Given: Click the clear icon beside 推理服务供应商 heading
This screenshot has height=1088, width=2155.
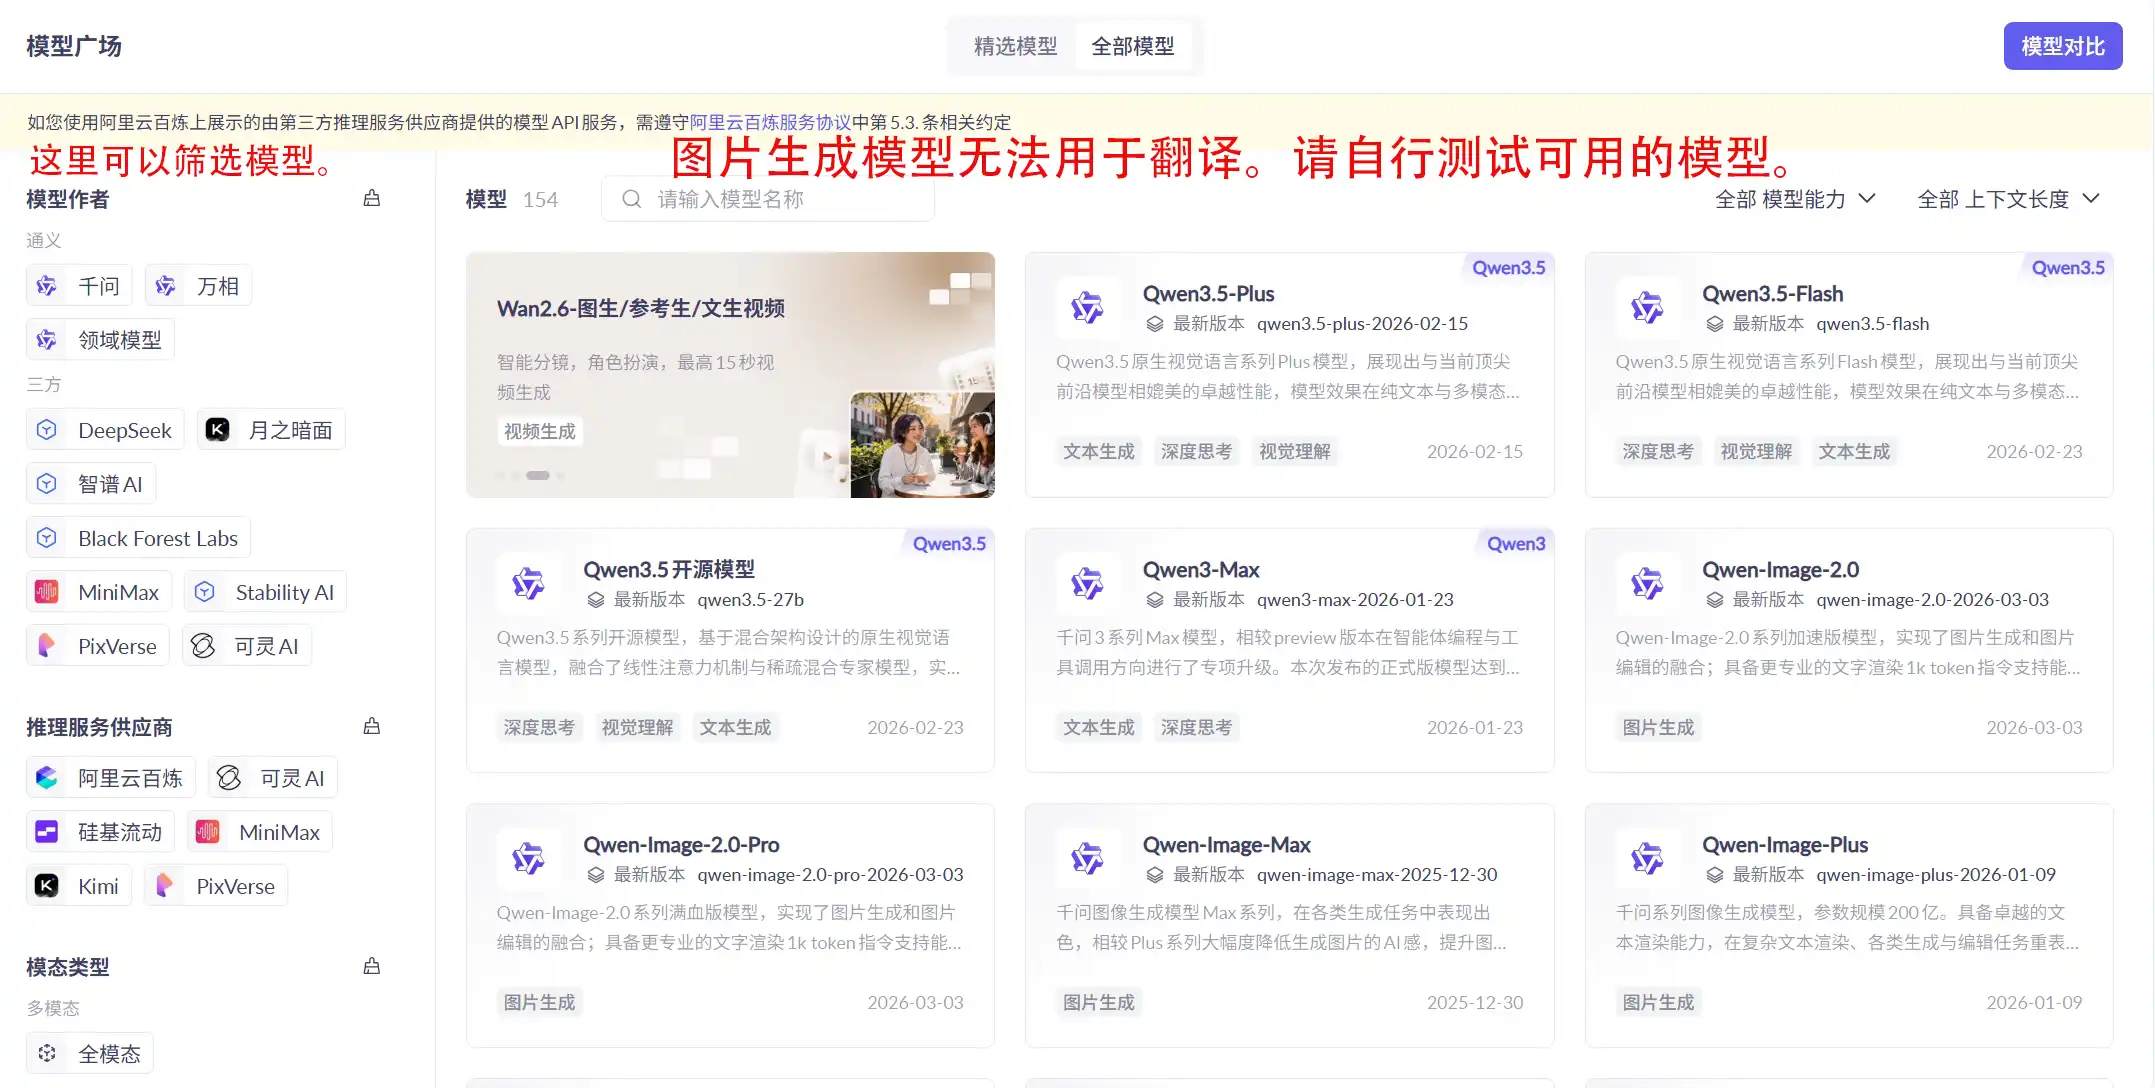Looking at the screenshot, I should pos(372,726).
